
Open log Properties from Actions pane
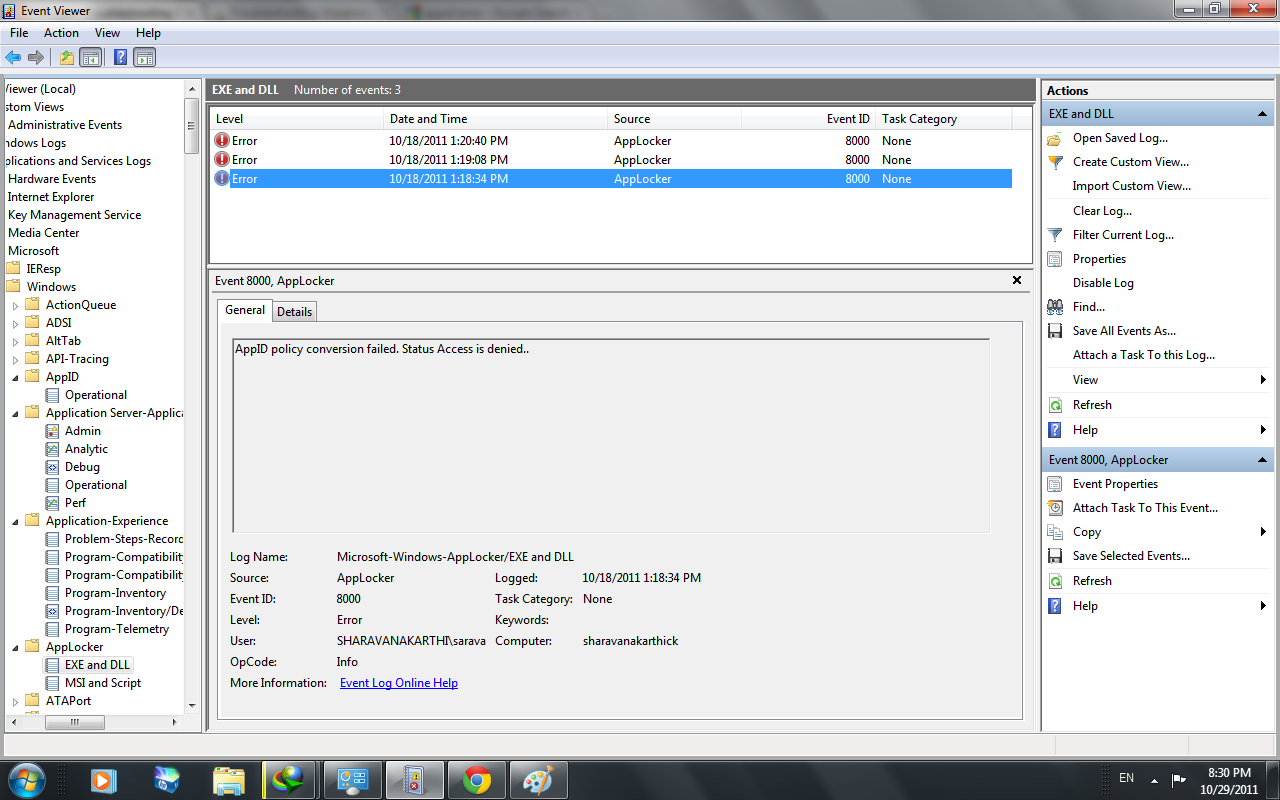(1099, 259)
